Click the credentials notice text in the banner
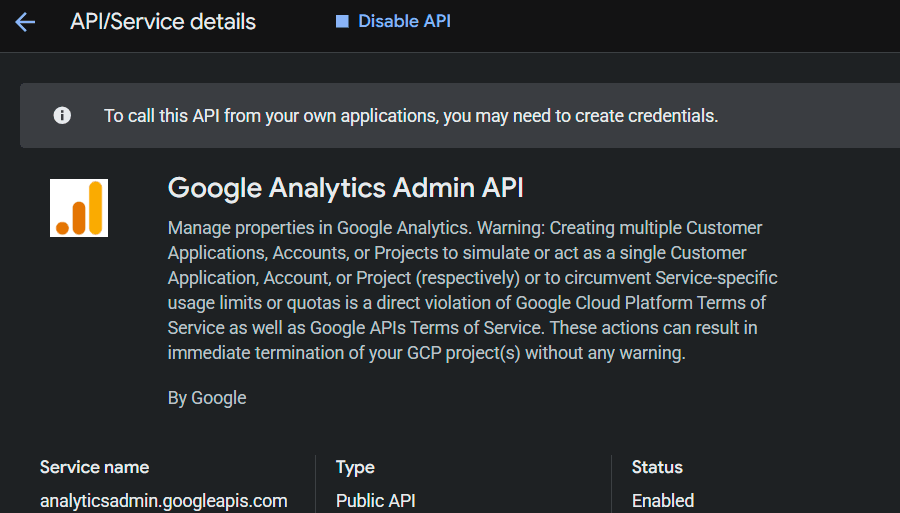Image resolution: width=900 pixels, height=513 pixels. coord(411,116)
